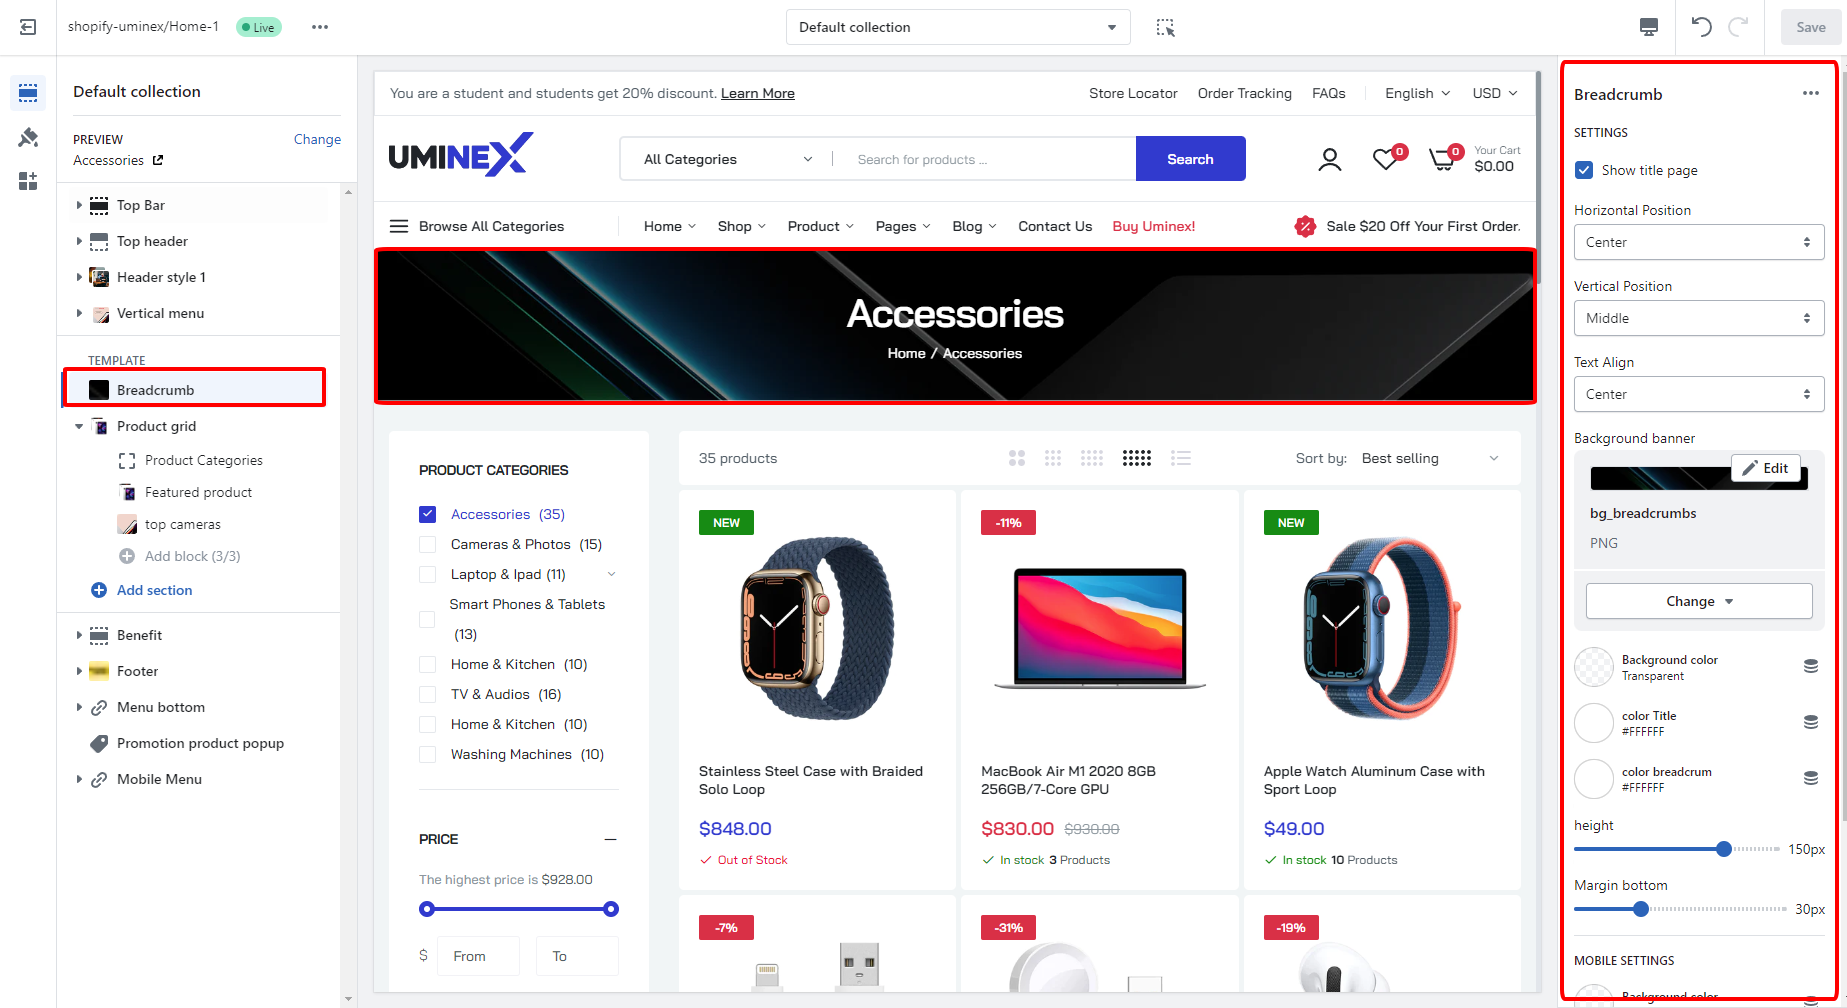1847x1008 pixels.
Task: Click the Add section link
Action: point(154,590)
